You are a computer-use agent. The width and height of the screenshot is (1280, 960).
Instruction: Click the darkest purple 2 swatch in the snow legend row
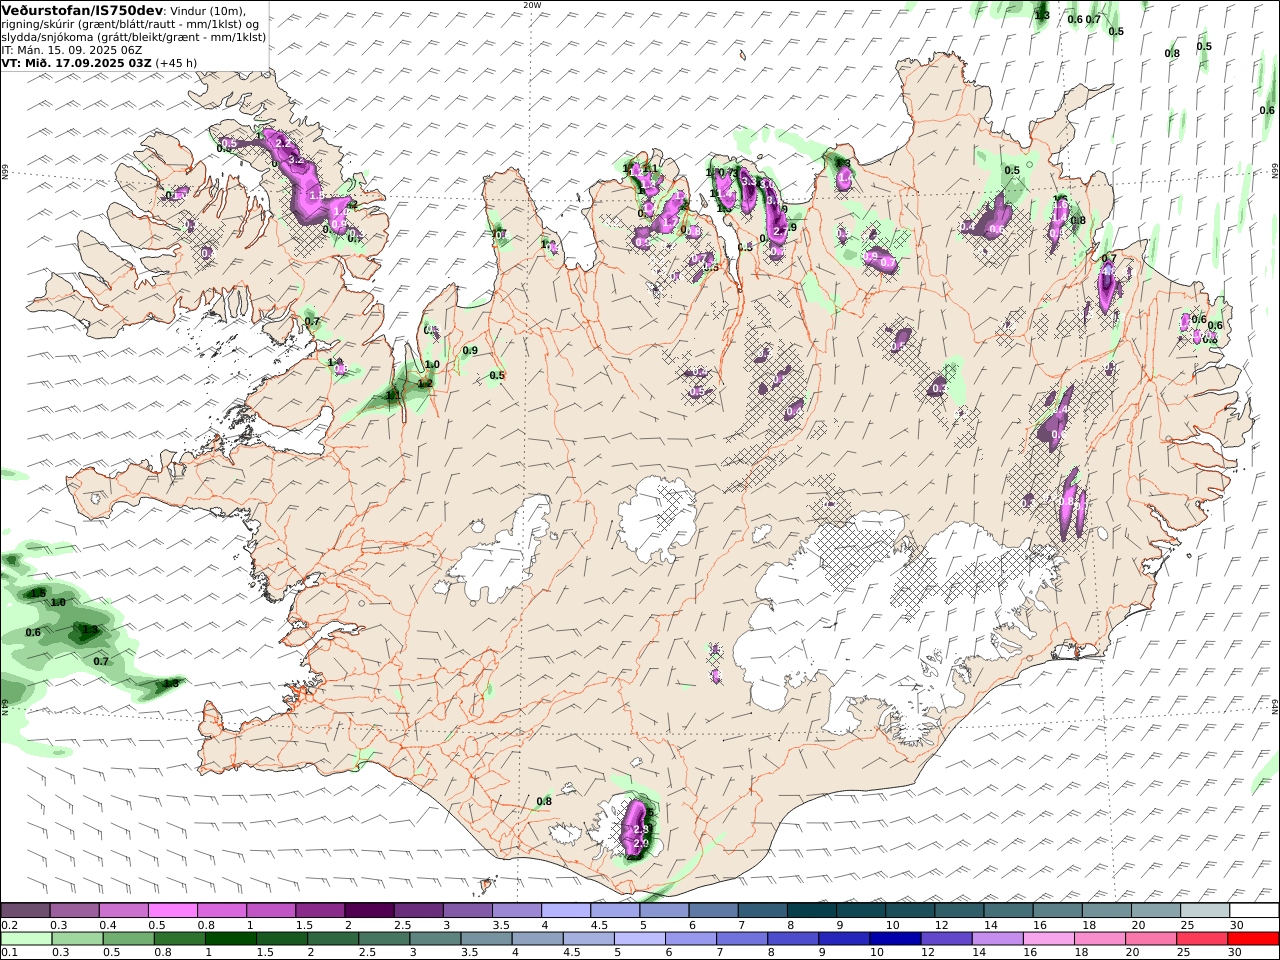click(369, 910)
